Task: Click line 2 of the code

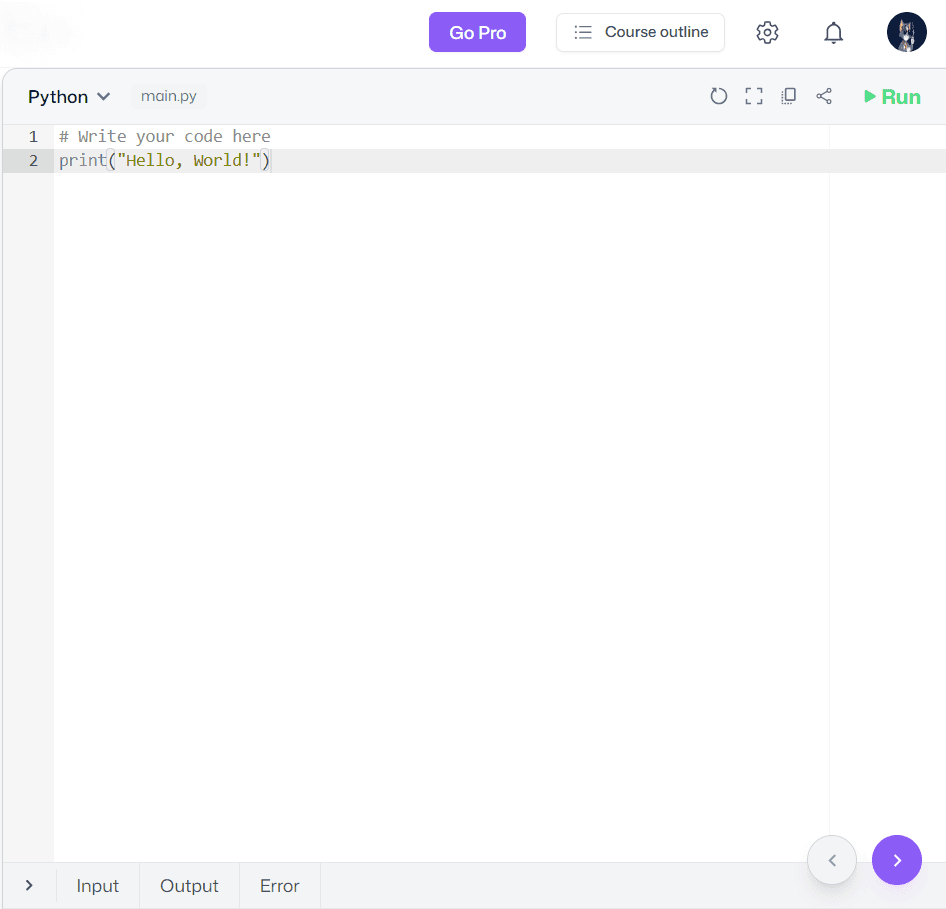Action: (165, 160)
